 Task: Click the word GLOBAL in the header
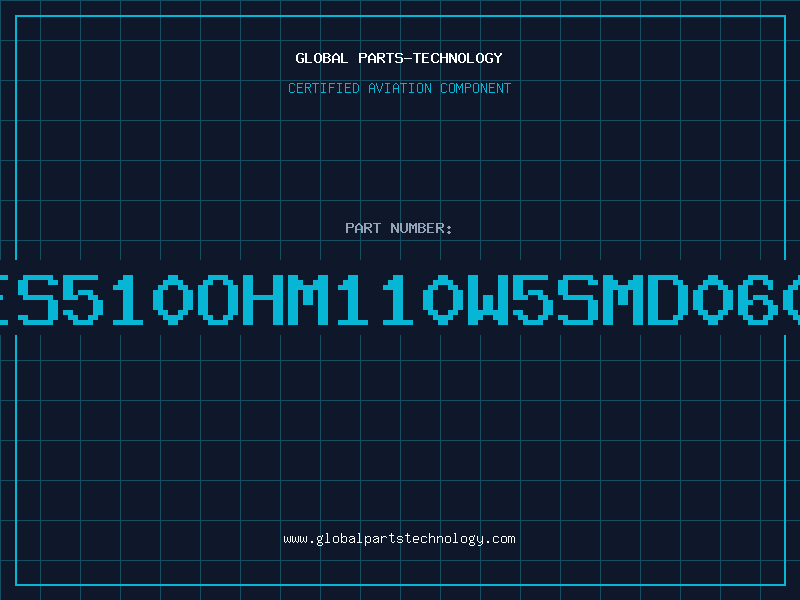322,58
